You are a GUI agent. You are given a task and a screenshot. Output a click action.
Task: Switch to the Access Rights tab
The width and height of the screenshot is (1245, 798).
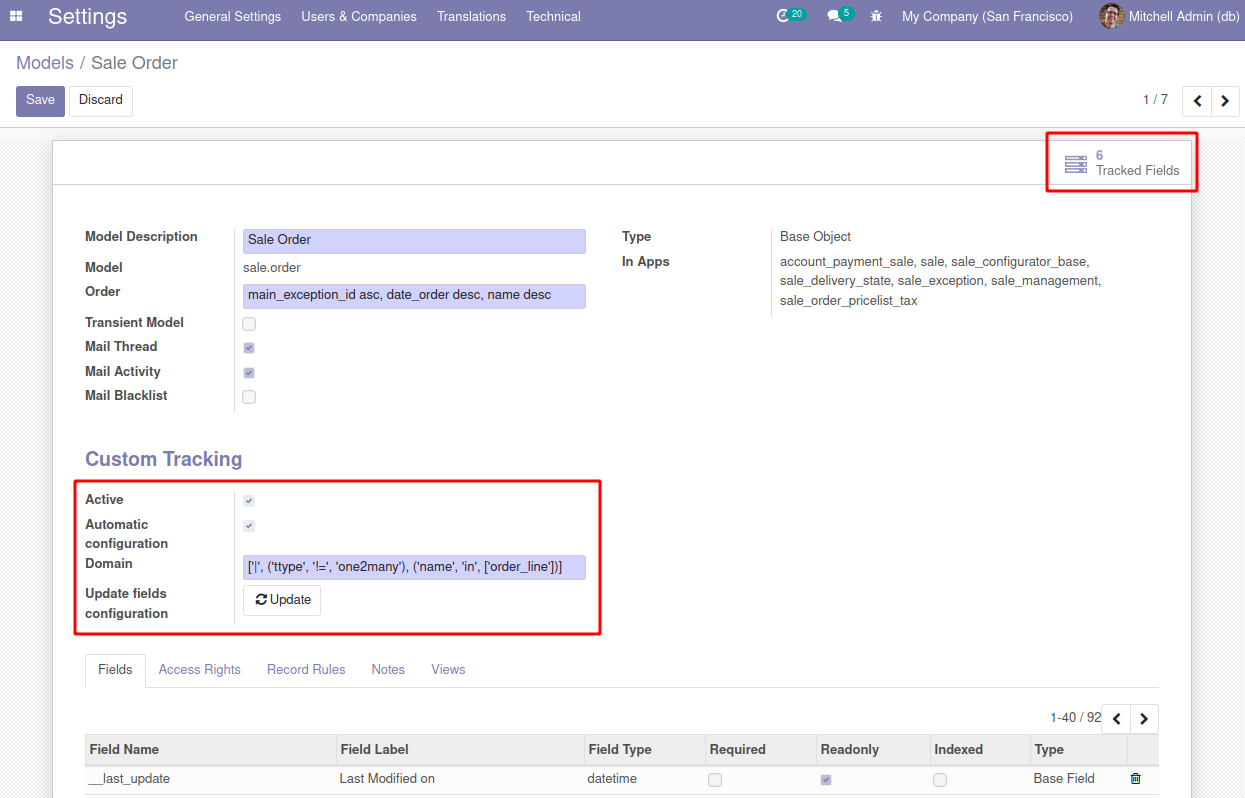click(x=199, y=669)
